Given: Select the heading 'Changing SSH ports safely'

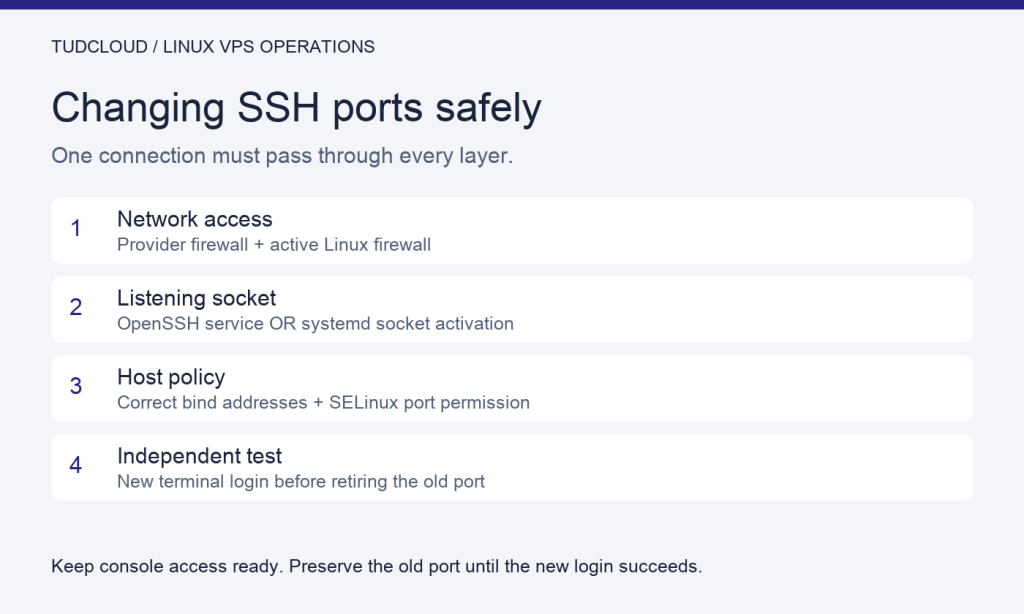Looking at the screenshot, I should click(x=296, y=108).
